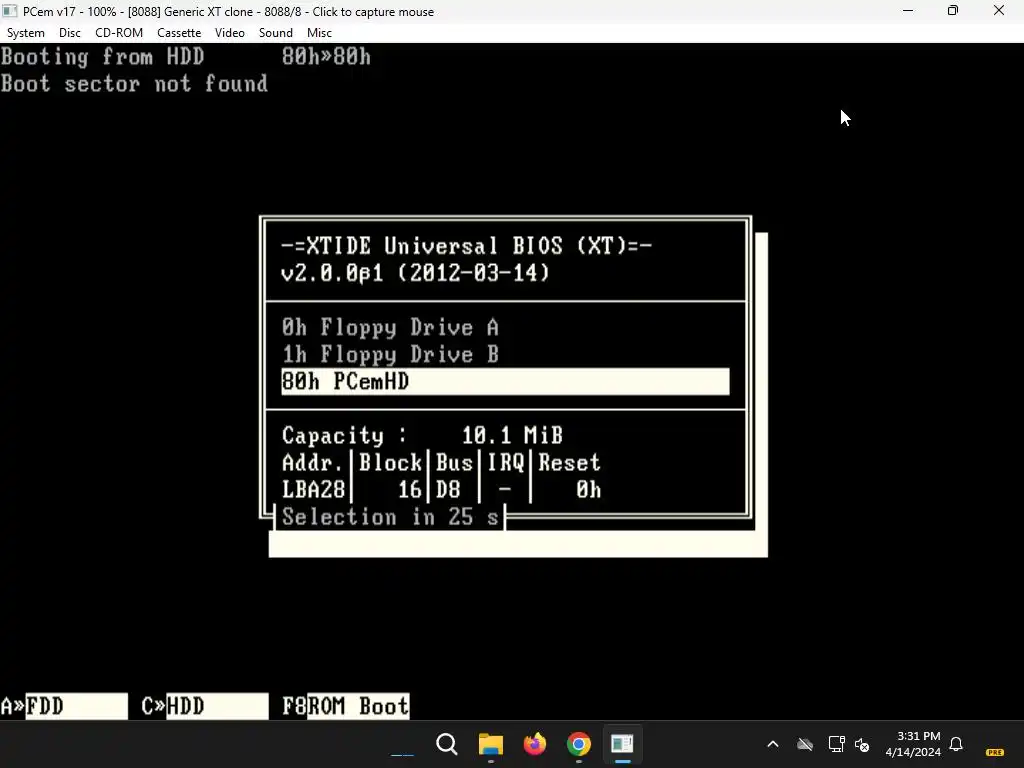Viewport: 1024px width, 768px height.
Task: Click the display network tray icon
Action: point(836,744)
